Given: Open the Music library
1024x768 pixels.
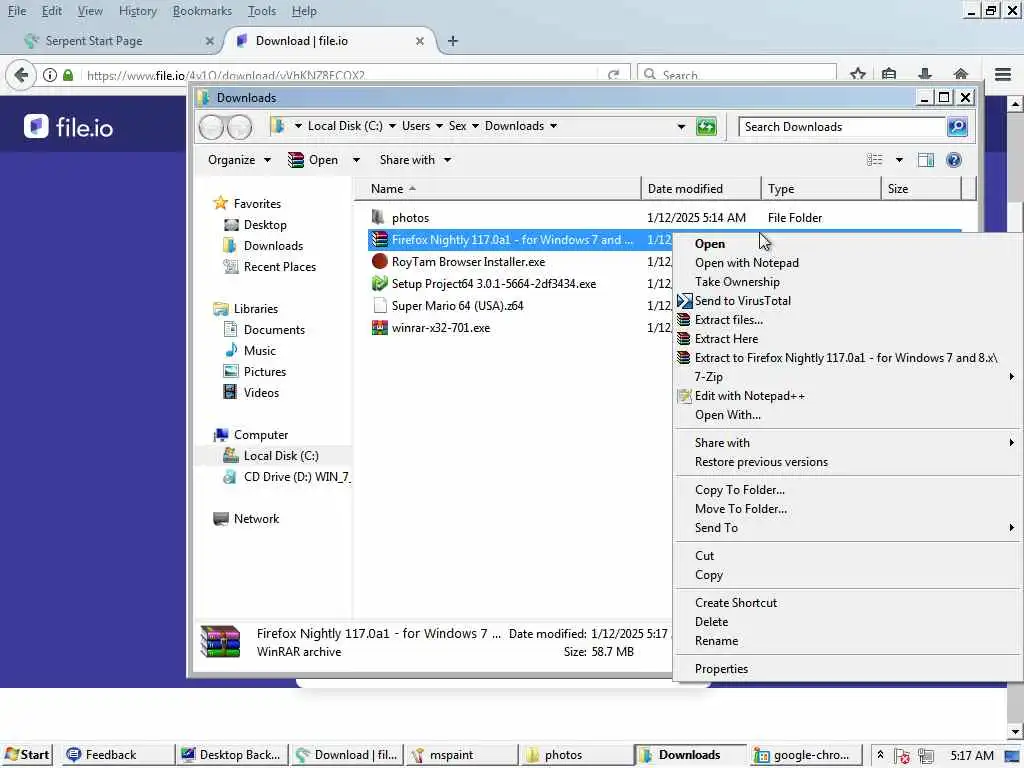Looking at the screenshot, I should pos(259,351).
